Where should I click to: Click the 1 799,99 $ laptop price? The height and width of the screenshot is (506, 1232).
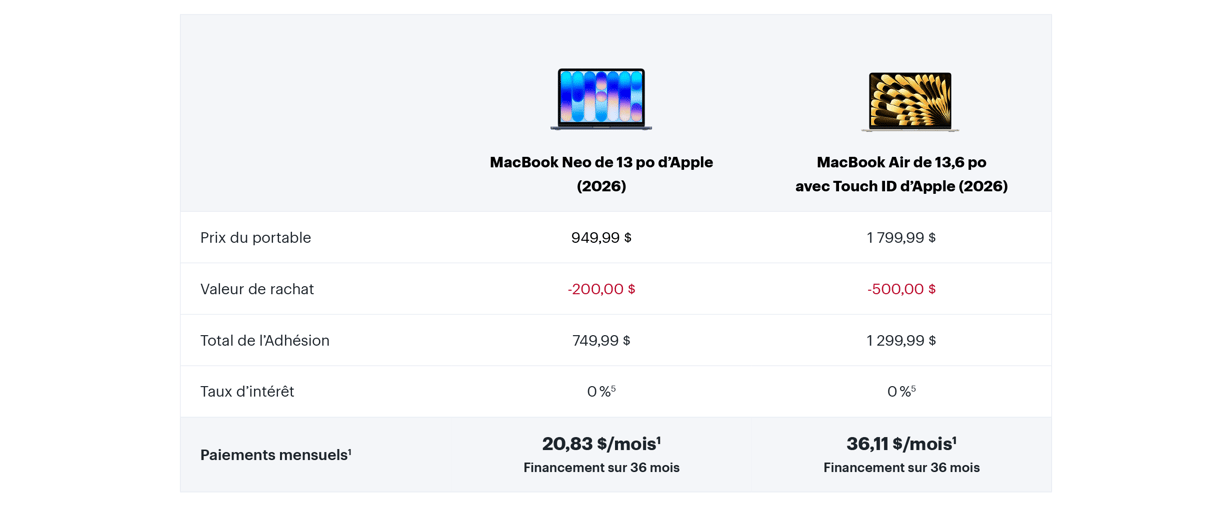point(901,238)
